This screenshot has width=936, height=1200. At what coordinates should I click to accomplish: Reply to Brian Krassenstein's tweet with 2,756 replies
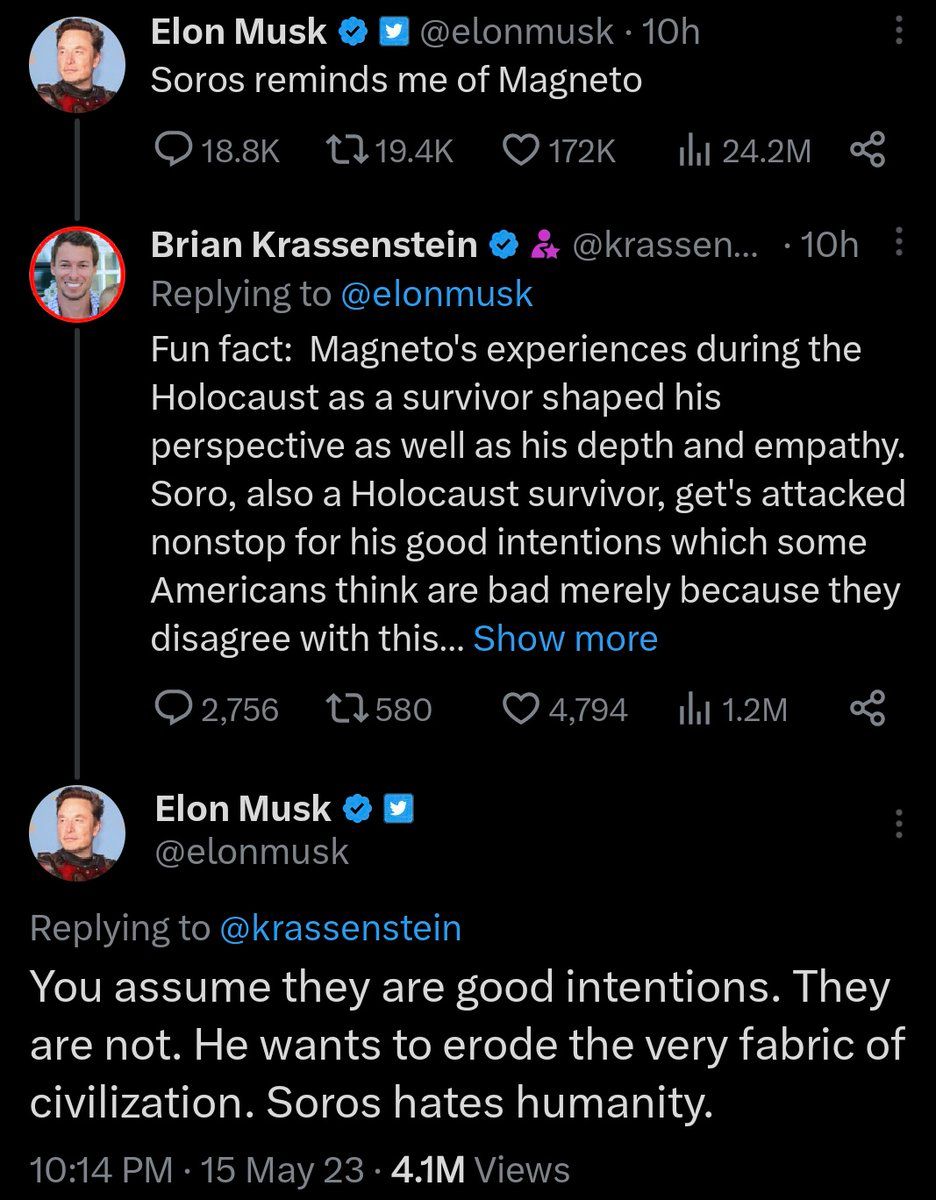(x=177, y=708)
